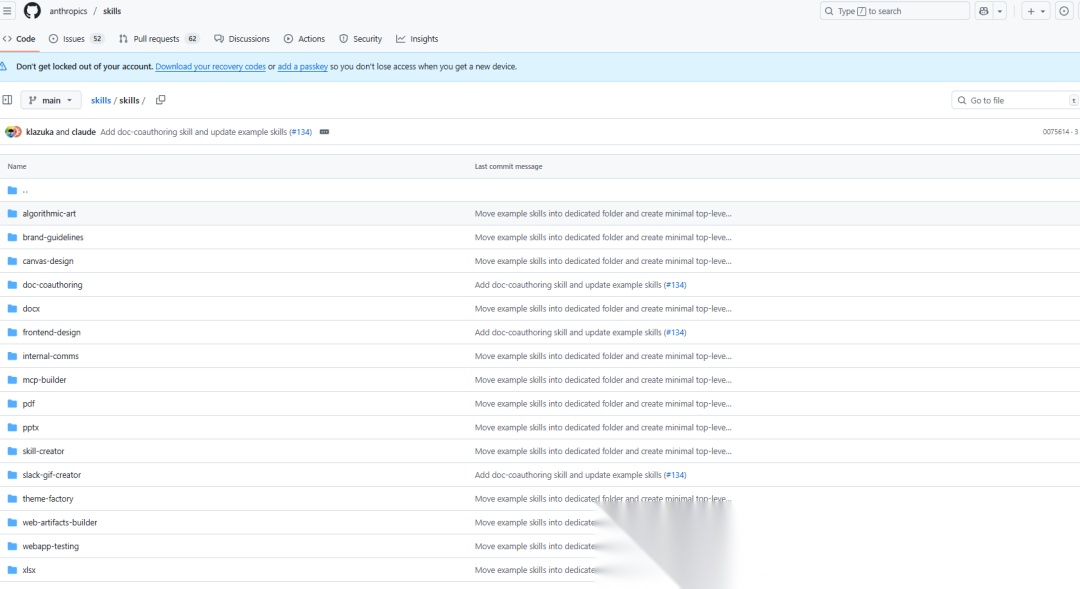Open anthropics owner link in header
1080x589 pixels.
tap(68, 11)
